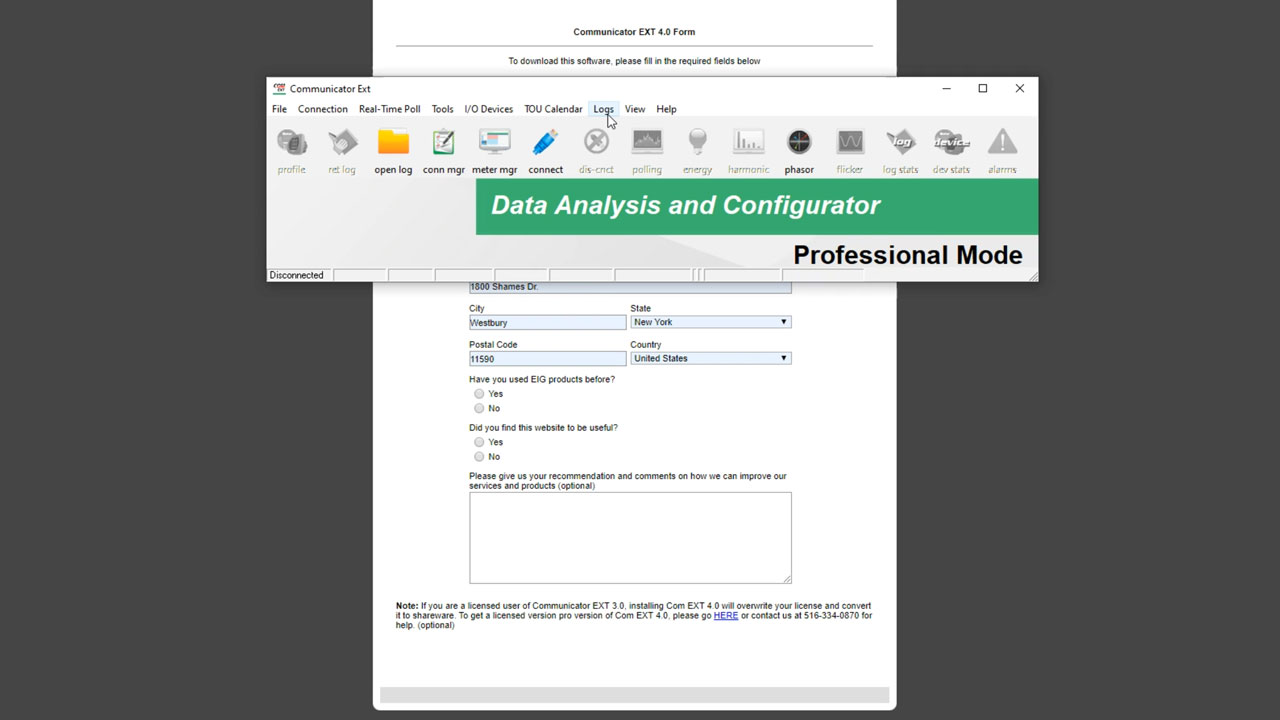Open the meter mgr tool
The height and width of the screenshot is (720, 1280).
pos(494,150)
